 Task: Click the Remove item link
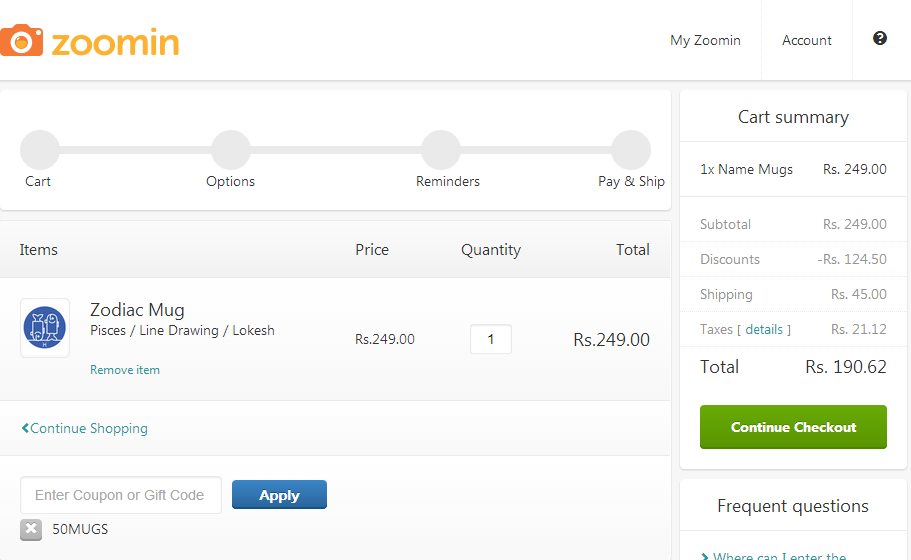pyautogui.click(x=125, y=370)
